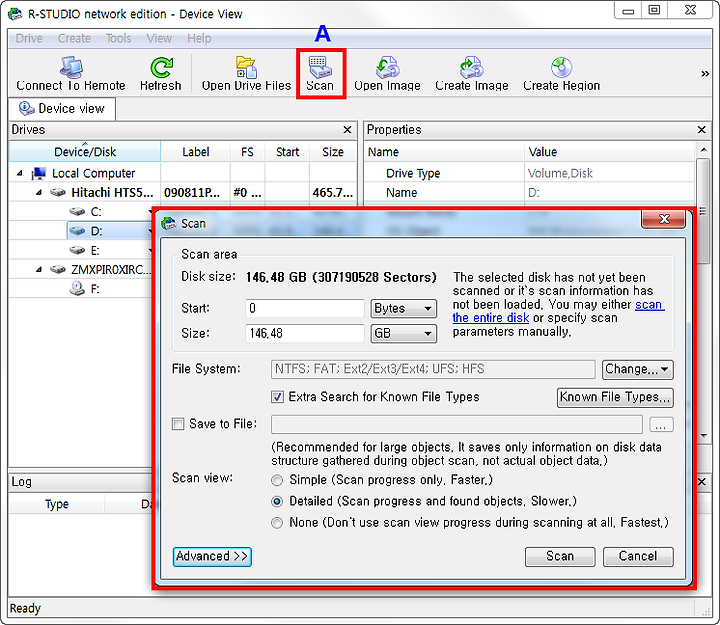Toggle Extra Search for Known File Types
Screen dimensions: 720x625
pyautogui.click(x=277, y=397)
